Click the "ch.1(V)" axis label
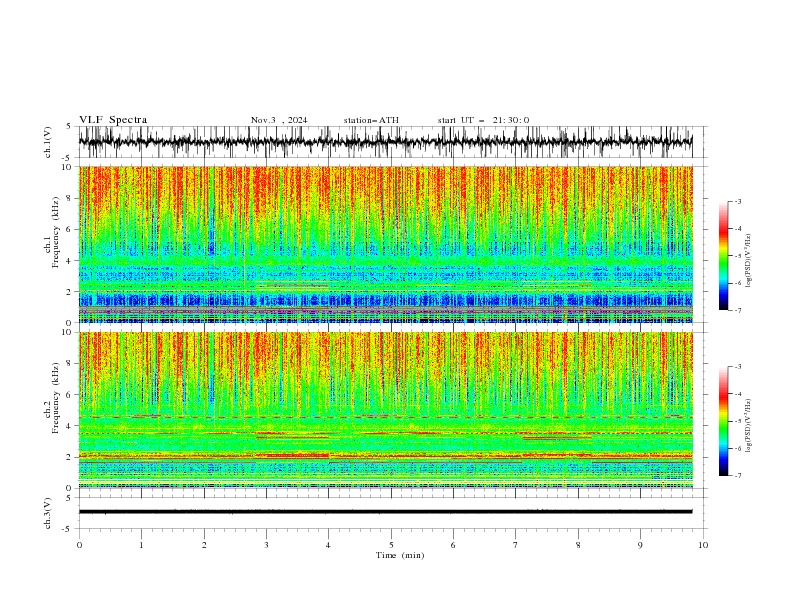The image size is (792, 612). pyautogui.click(x=48, y=142)
